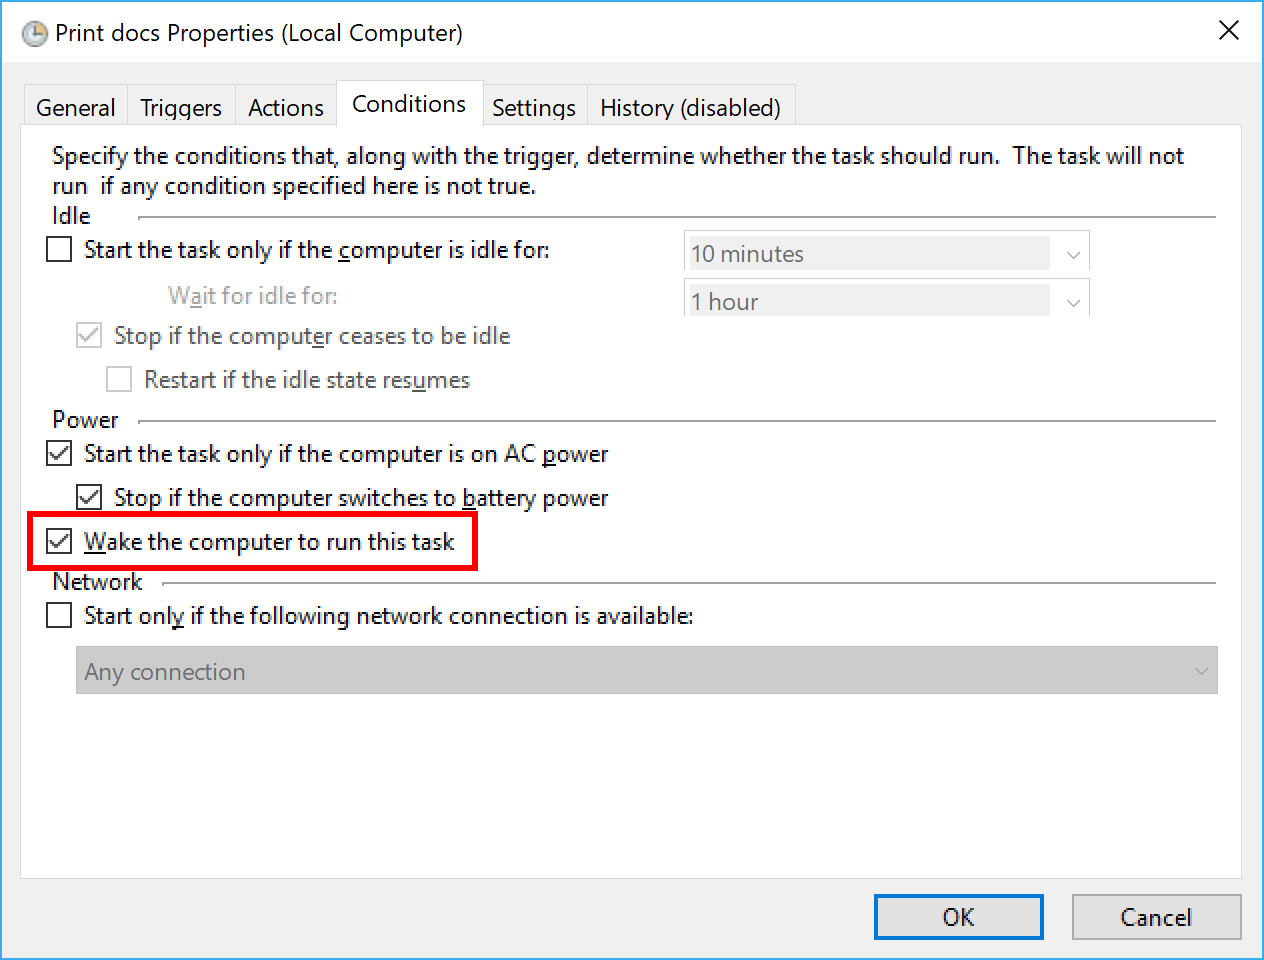Click the Cancel button
Image resolution: width=1264 pixels, height=960 pixels.
point(1156,917)
